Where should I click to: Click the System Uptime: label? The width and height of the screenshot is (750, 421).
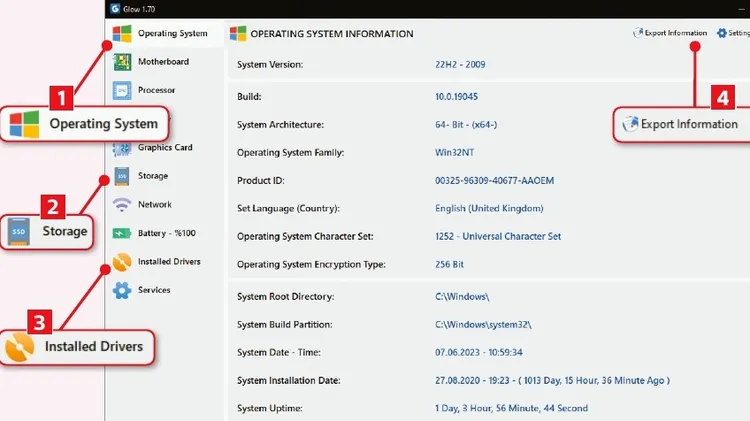[270, 408]
